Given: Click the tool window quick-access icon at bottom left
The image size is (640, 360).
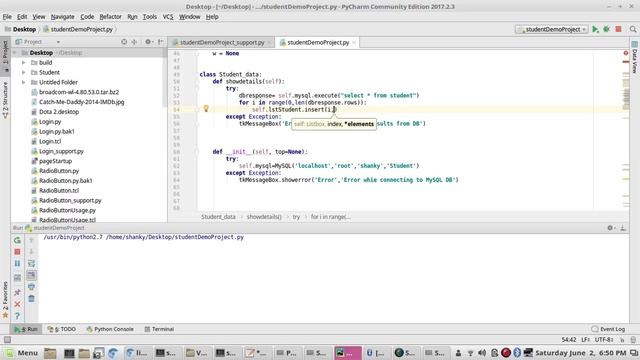Looking at the screenshot, I should point(7,340).
